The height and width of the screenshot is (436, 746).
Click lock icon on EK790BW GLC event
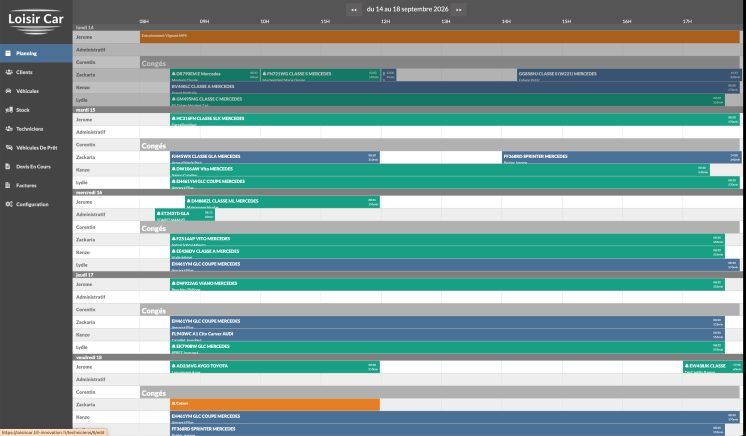[174, 346]
